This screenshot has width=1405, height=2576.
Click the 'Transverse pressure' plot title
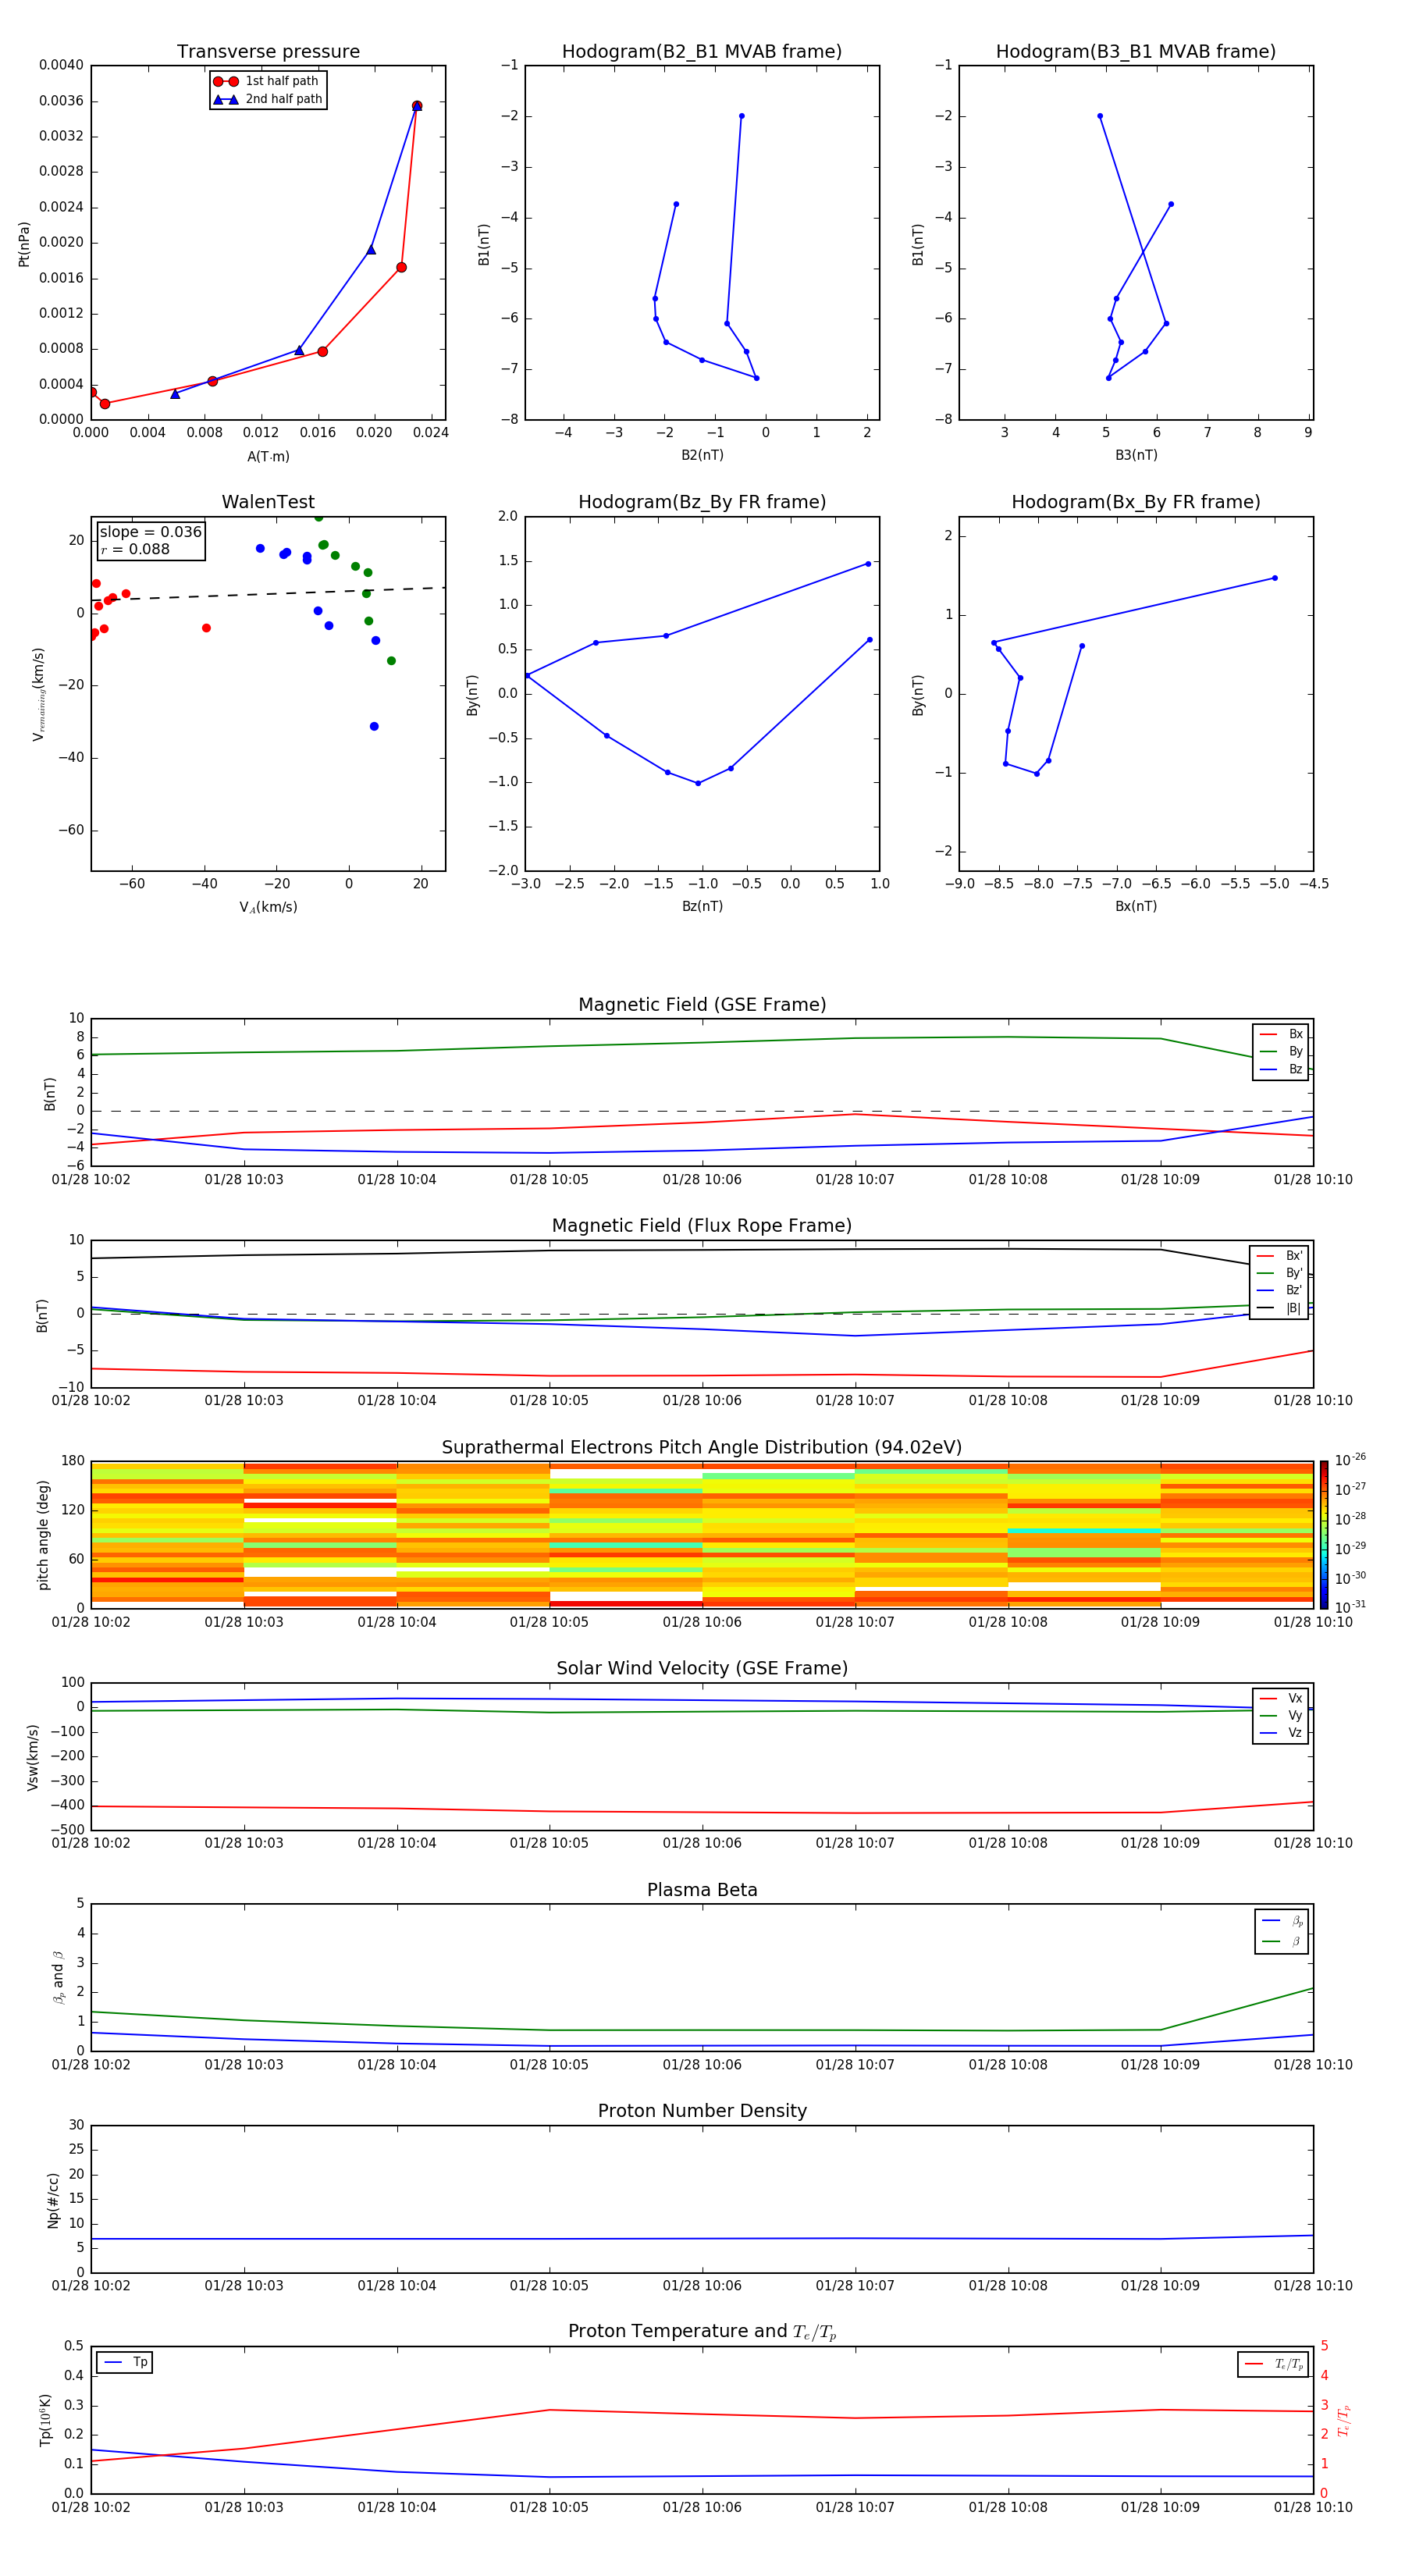268,52
